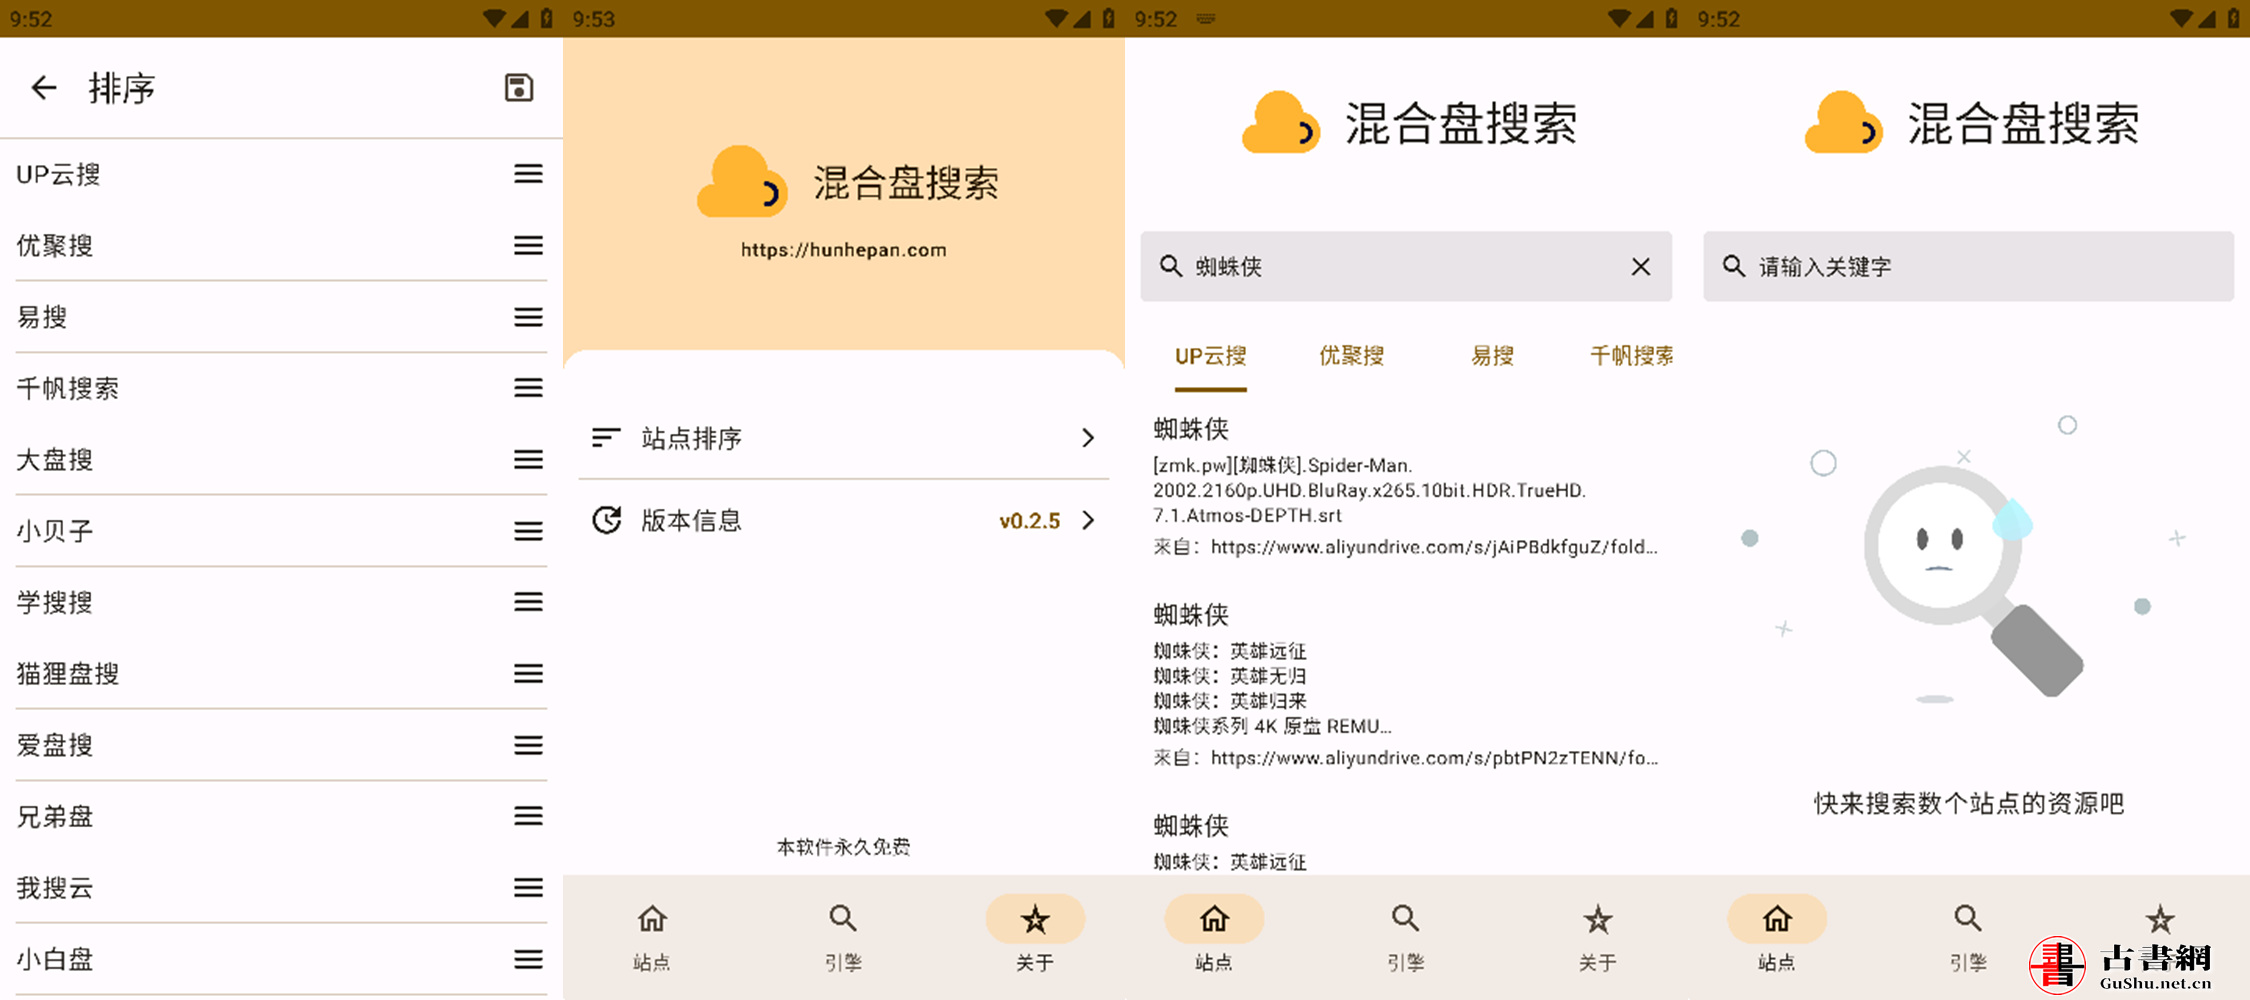Tap the drag handle for 小白盘 row
2250x1000 pixels.
point(529,960)
